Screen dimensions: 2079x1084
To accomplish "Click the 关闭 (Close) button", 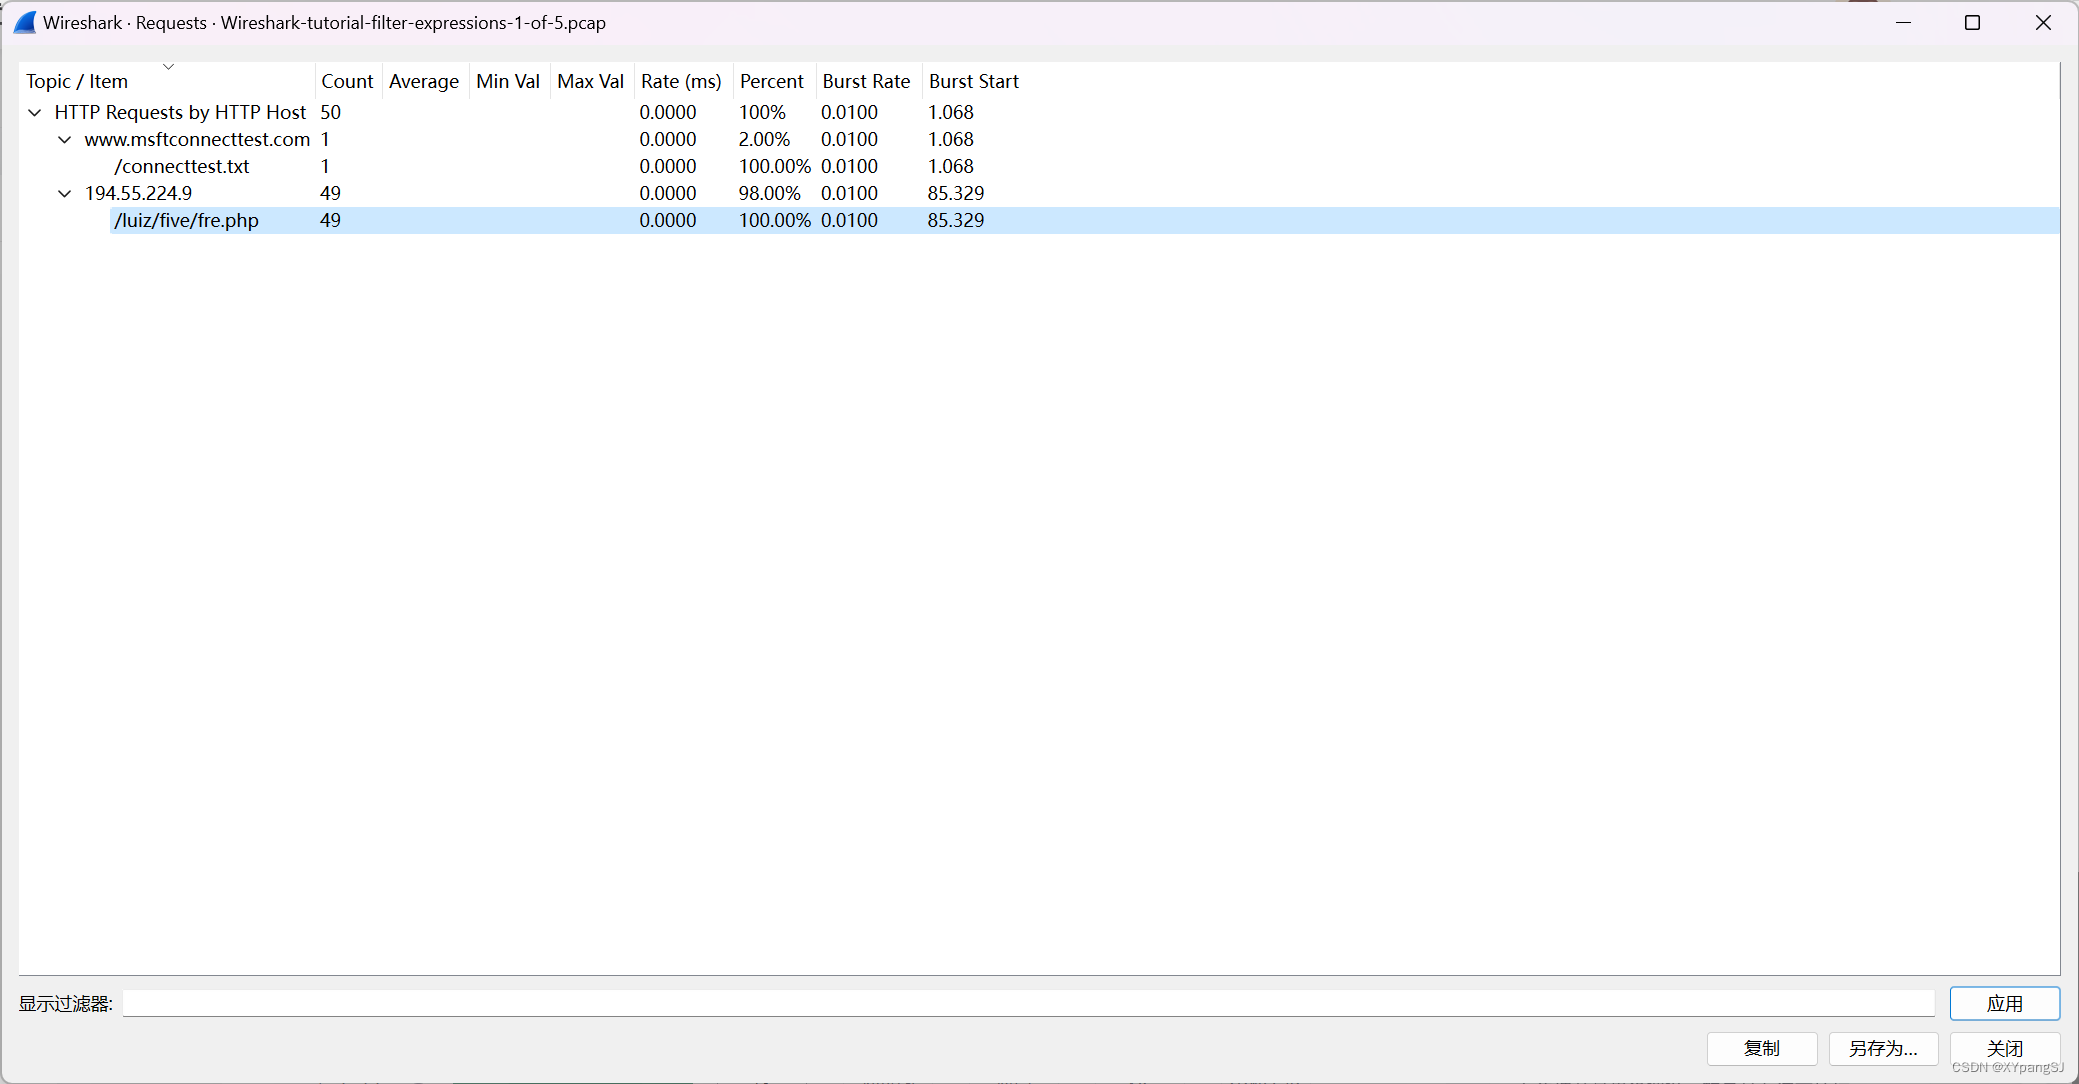I will (2005, 1049).
